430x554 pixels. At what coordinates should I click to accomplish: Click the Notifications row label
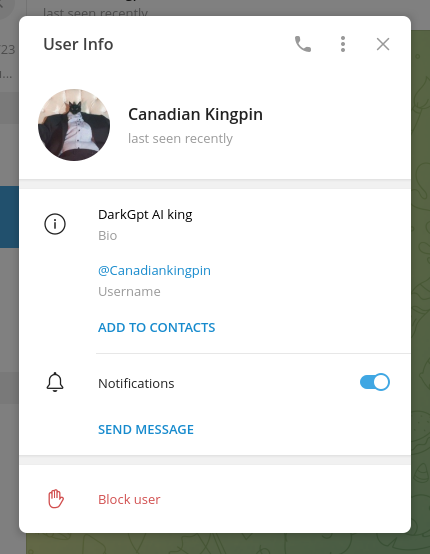click(136, 383)
